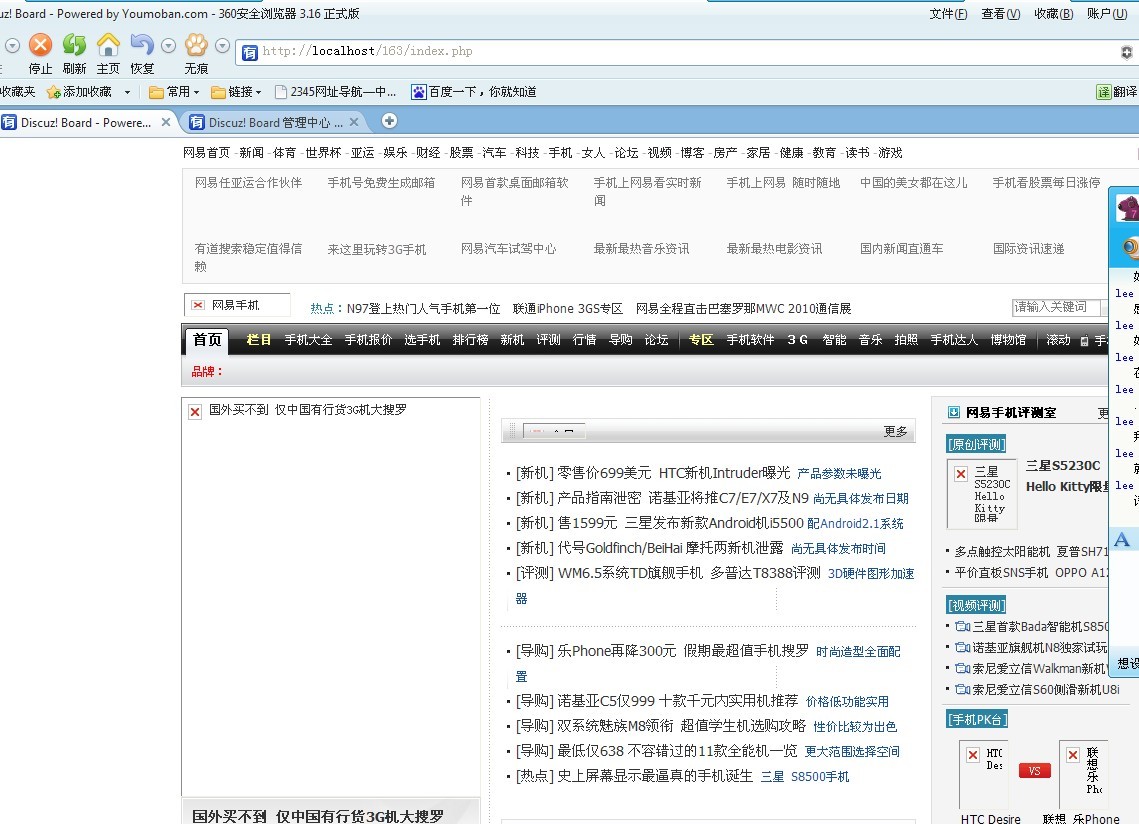This screenshot has width=1139, height=824.
Task: Close the Discuz! Board - Powere... tab
Action: tap(166, 122)
